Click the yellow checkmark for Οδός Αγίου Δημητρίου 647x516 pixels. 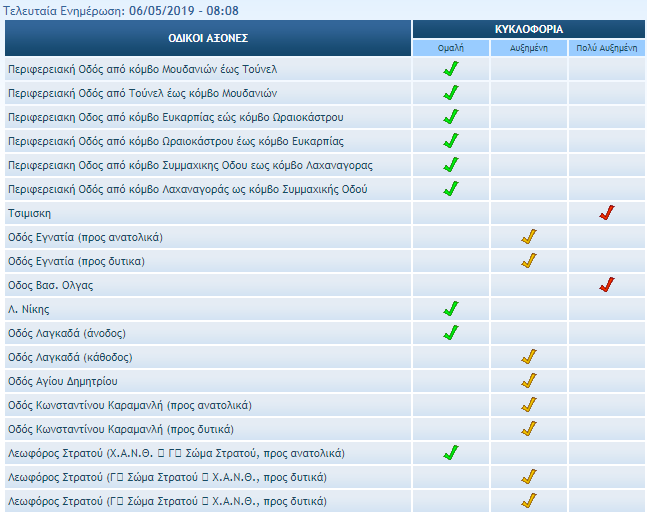pos(529,381)
